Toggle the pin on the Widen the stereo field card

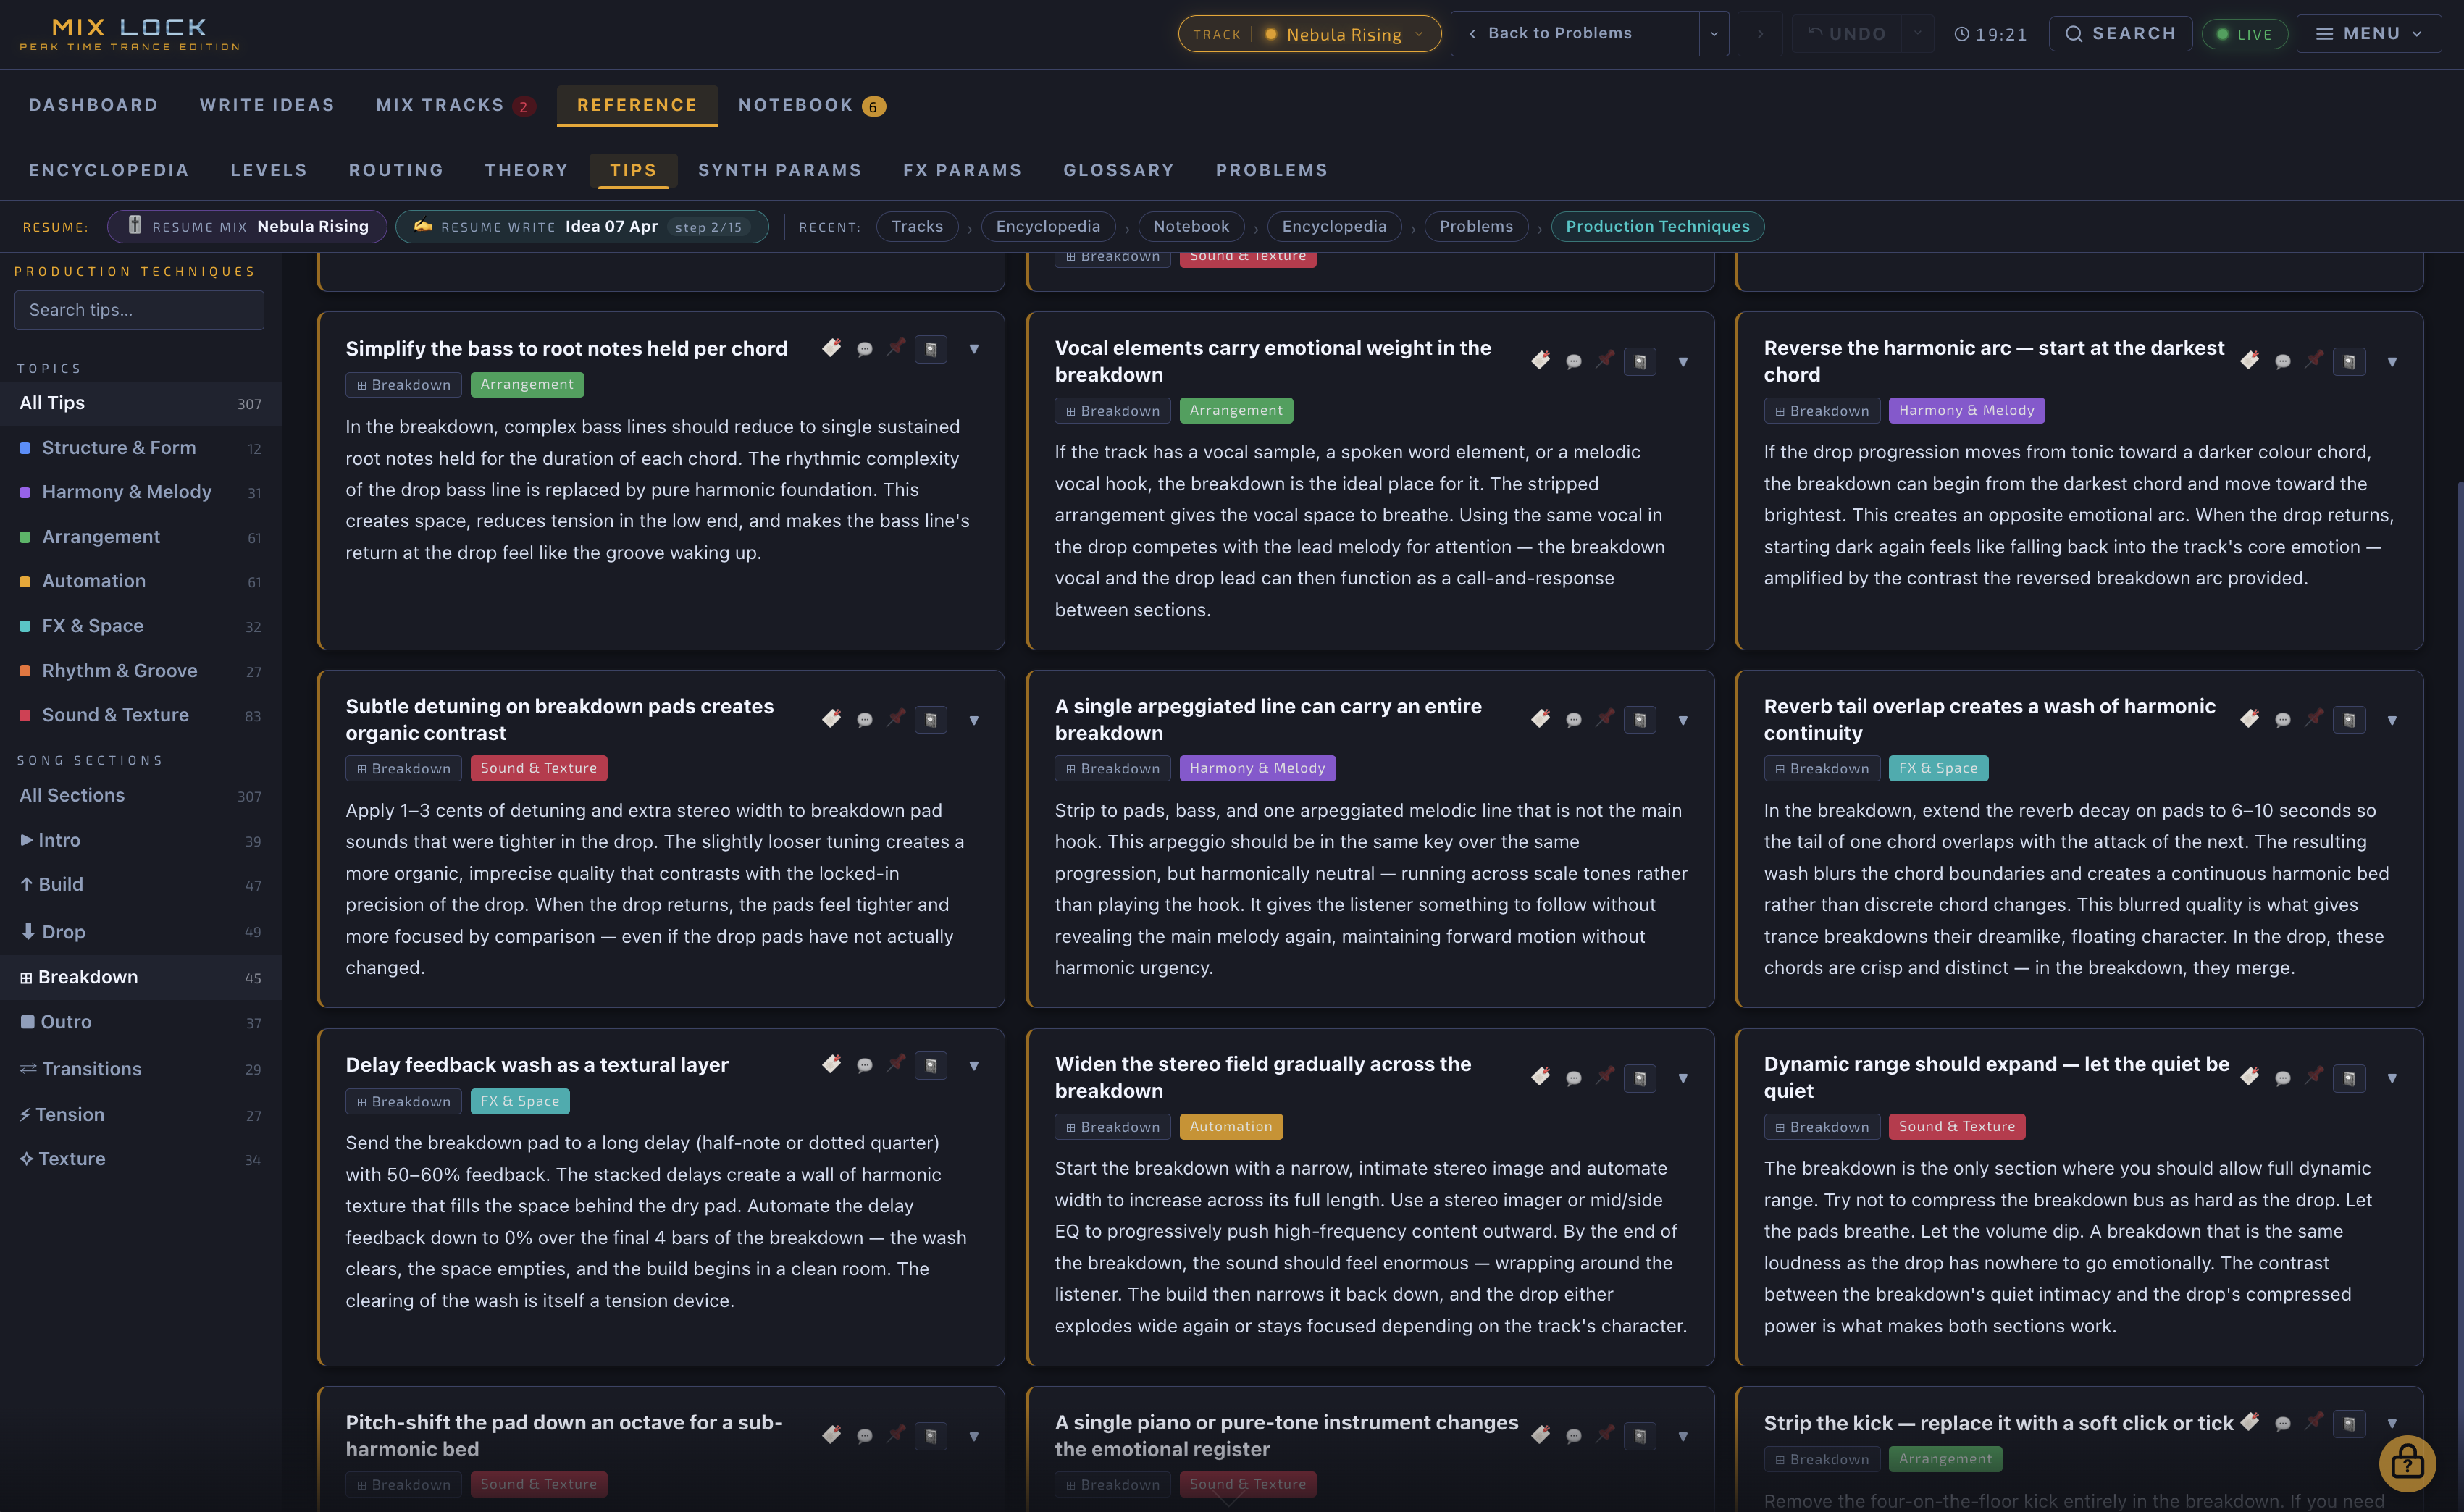(1606, 1076)
